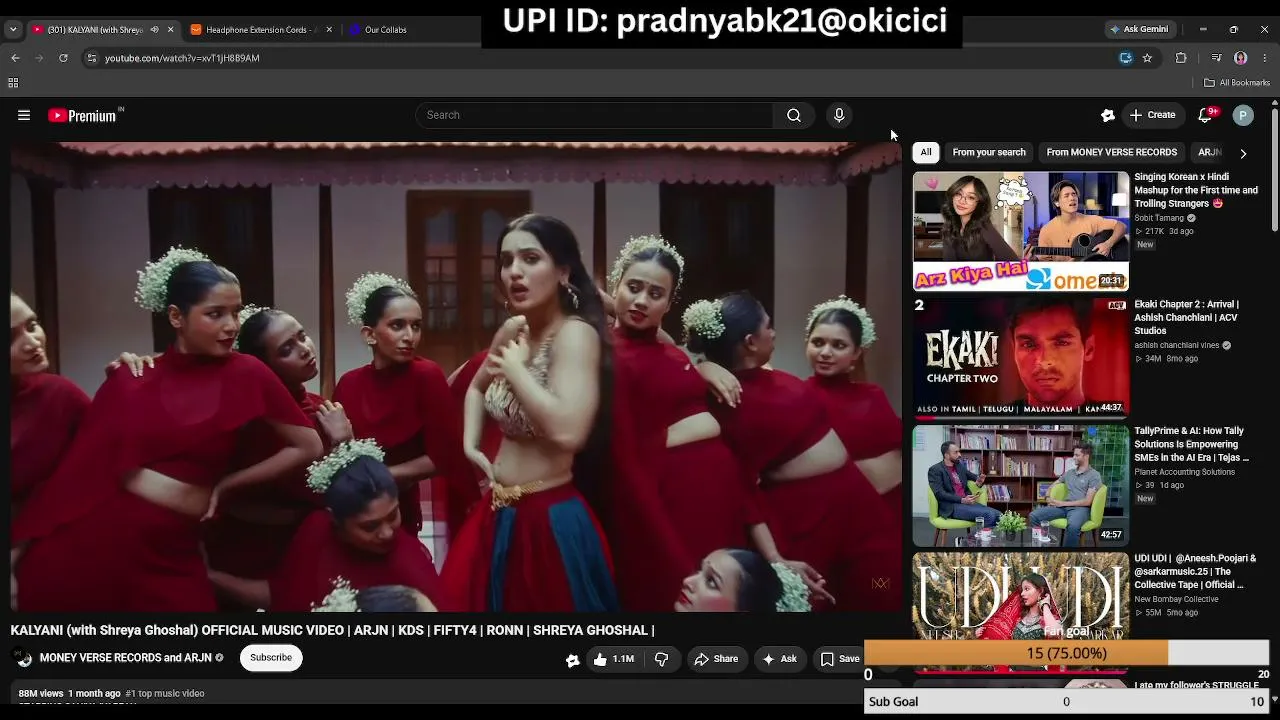Select the All filter chip
The width and height of the screenshot is (1280, 720).
pos(926,152)
